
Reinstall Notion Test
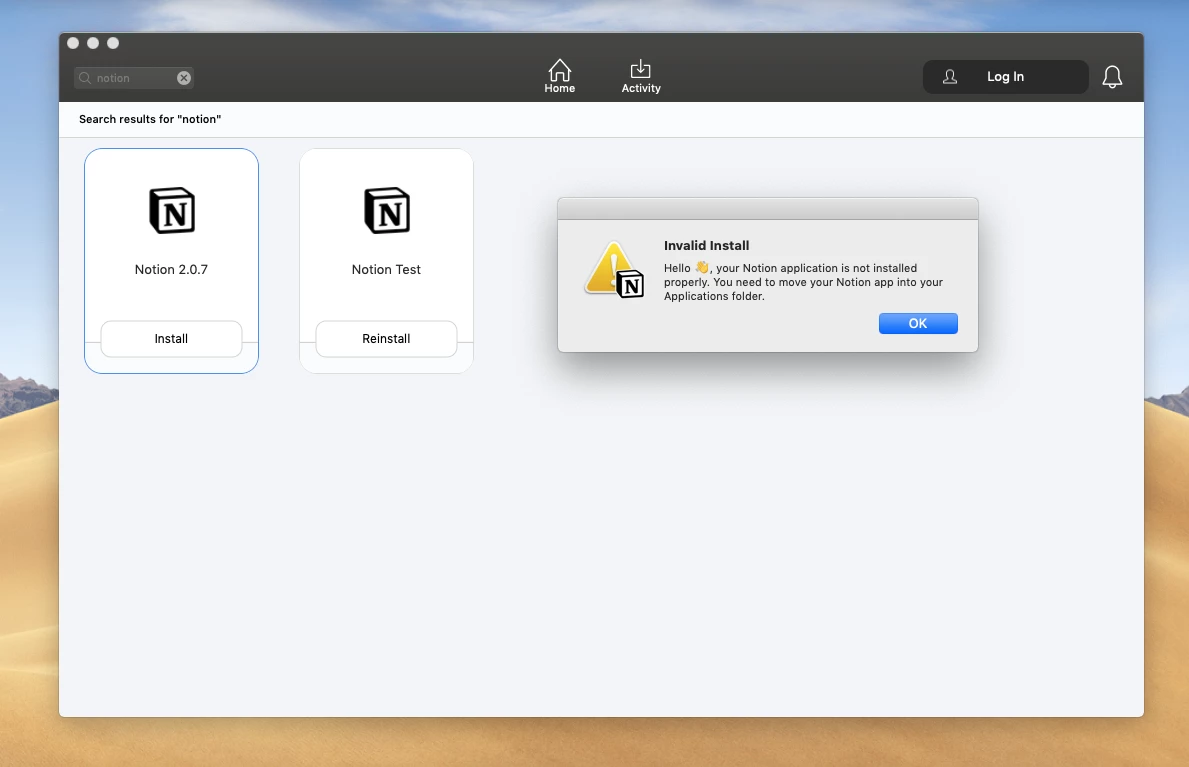[x=386, y=338]
